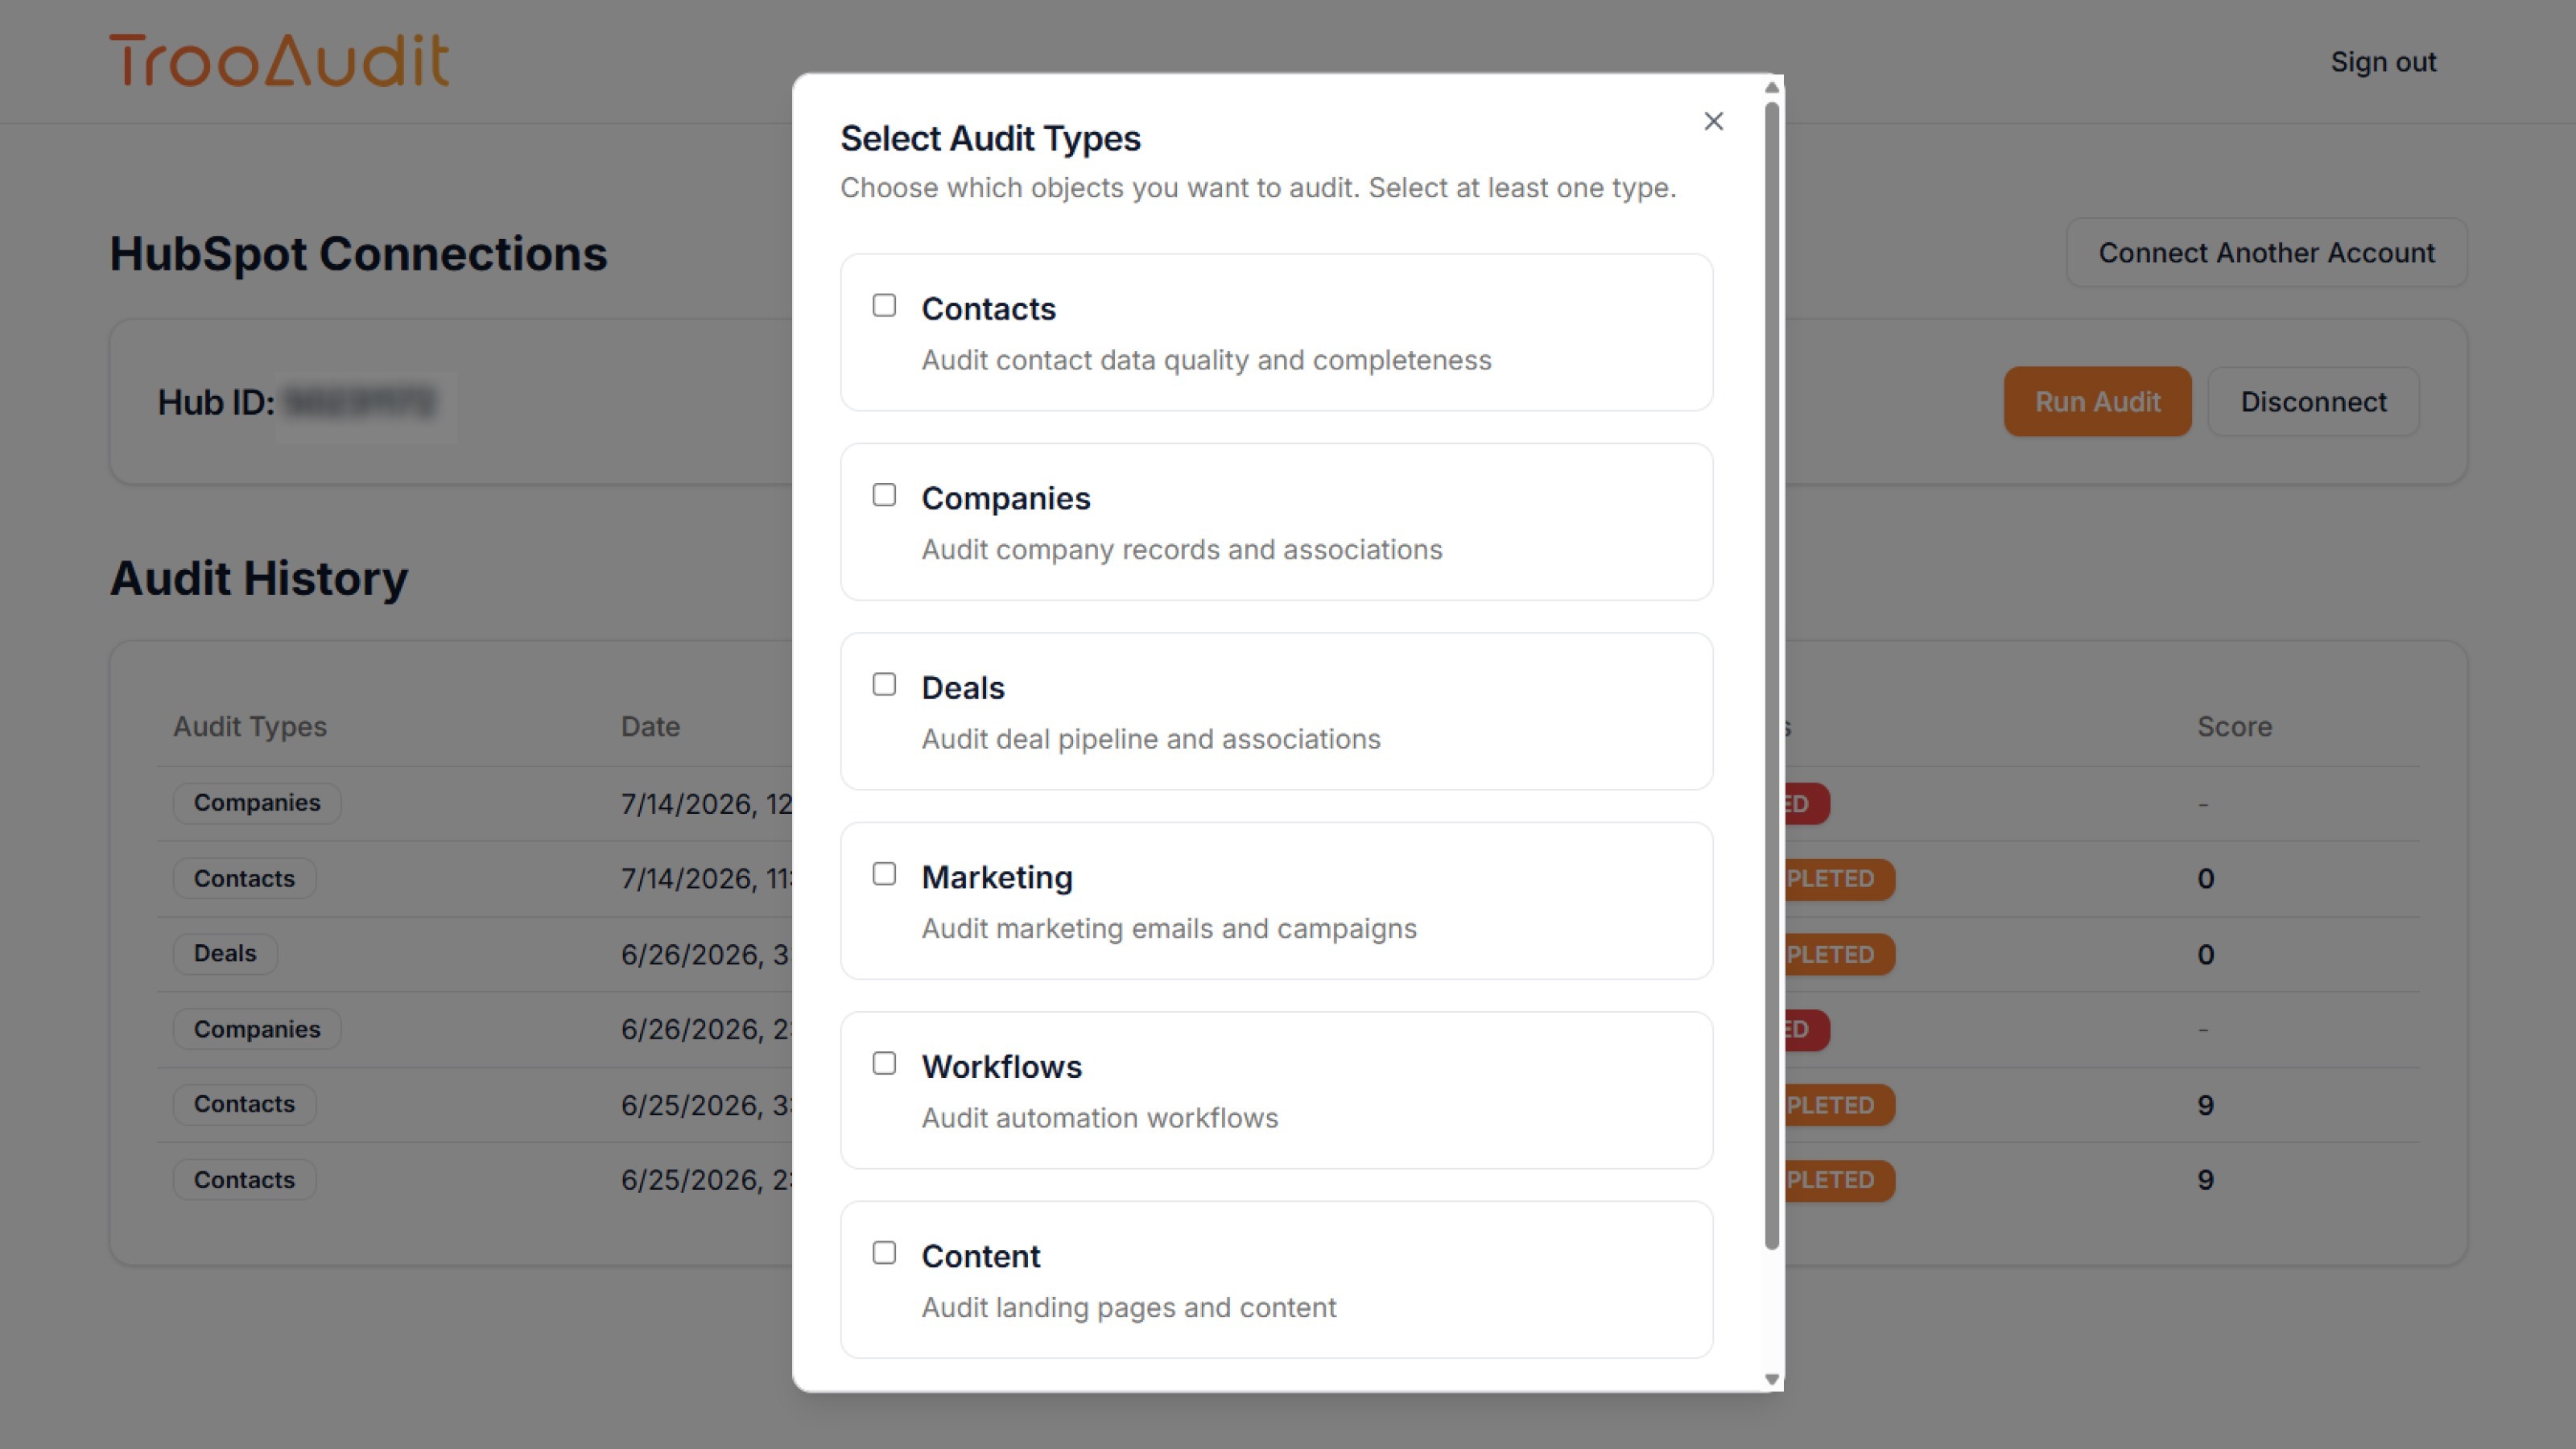
Task: Click the dialog scrollbar up arrow
Action: pos(1772,87)
